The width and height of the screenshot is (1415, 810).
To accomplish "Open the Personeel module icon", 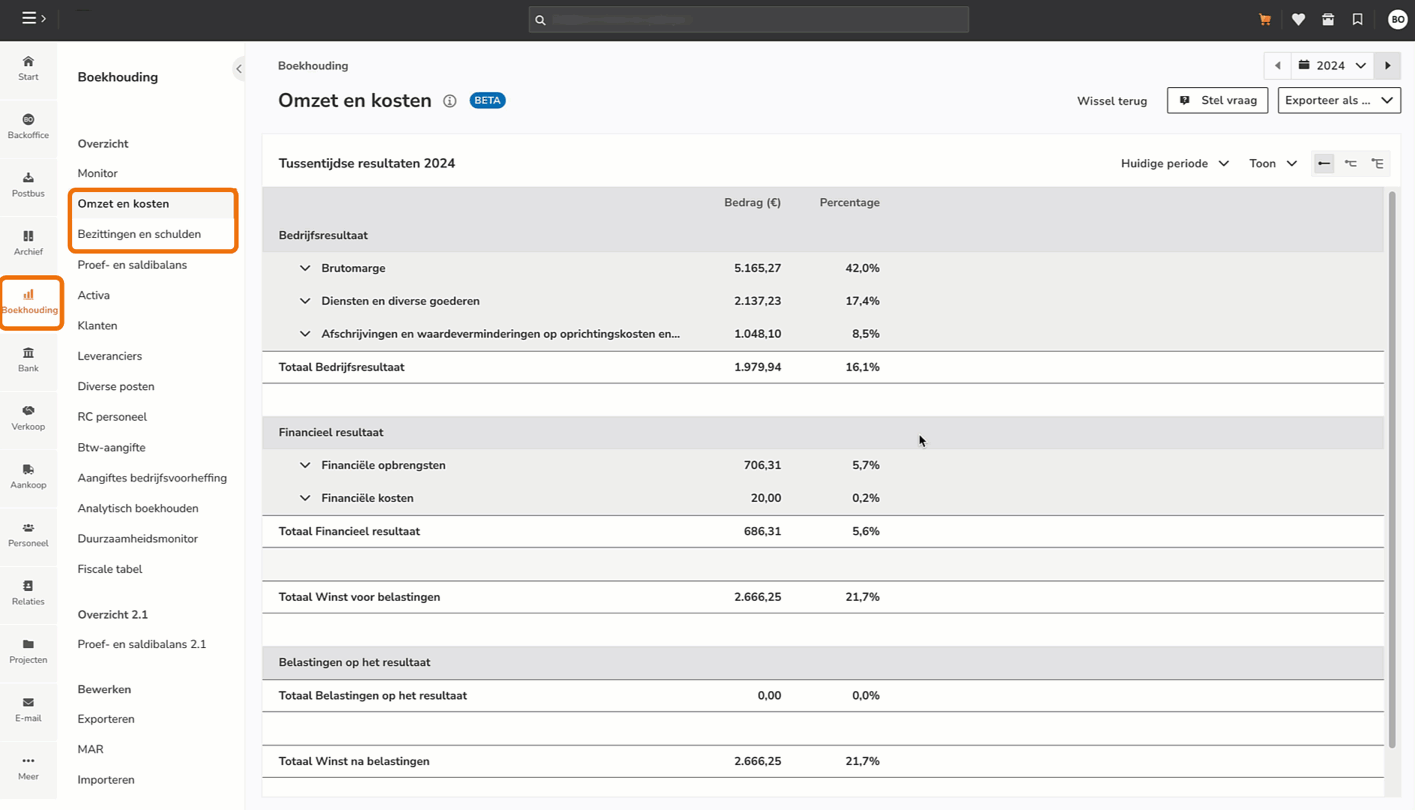I will tap(28, 534).
